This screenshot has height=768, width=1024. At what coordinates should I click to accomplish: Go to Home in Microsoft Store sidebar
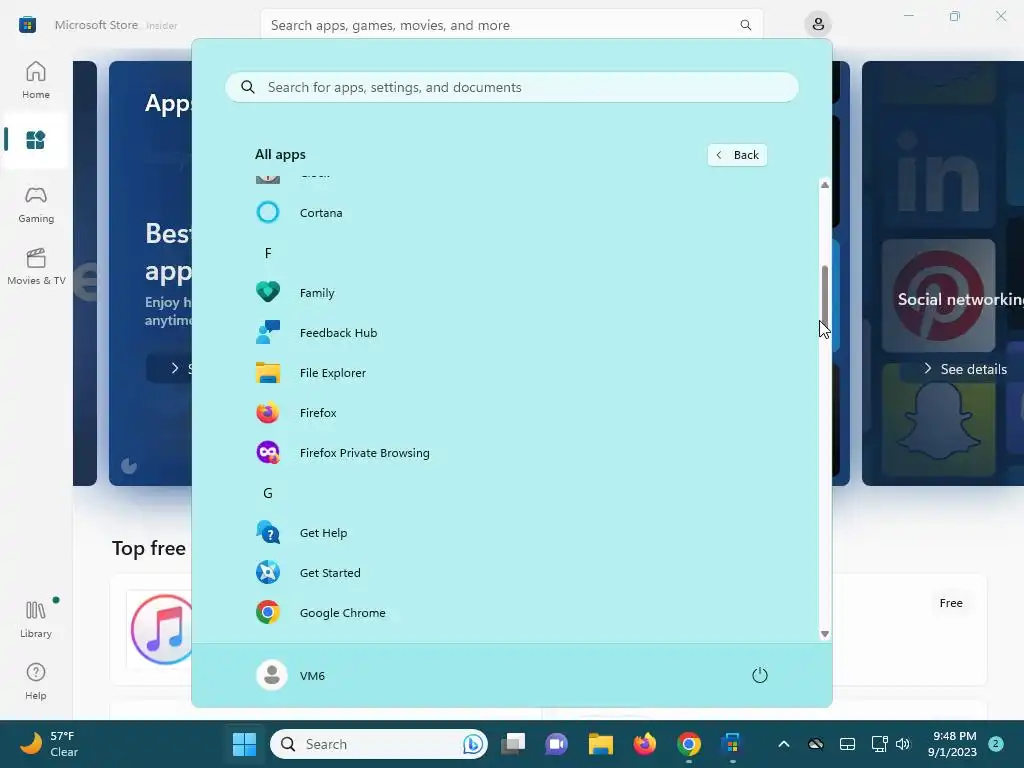point(36,80)
